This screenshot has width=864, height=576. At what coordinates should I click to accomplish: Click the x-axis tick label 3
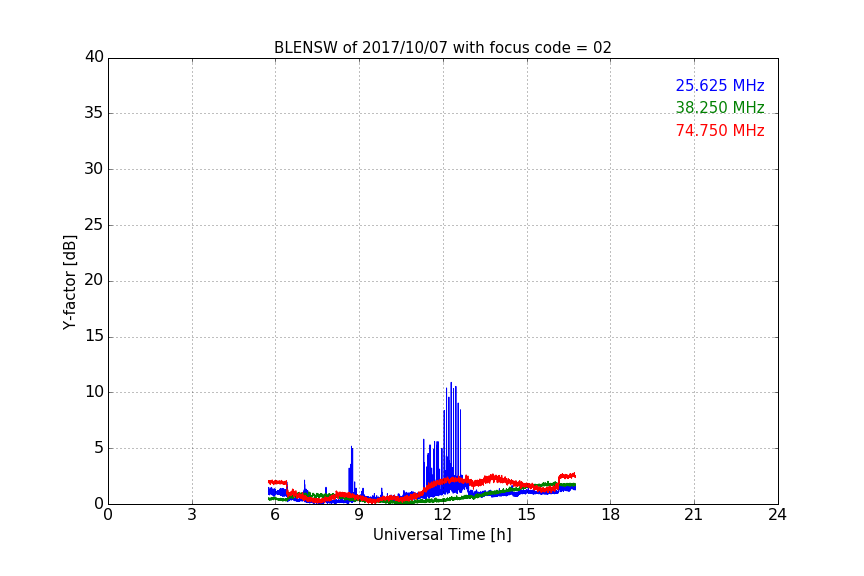tap(192, 515)
